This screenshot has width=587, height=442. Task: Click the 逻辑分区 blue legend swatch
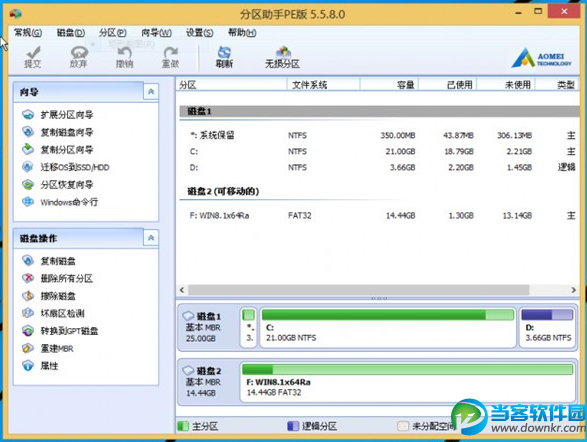coord(293,426)
